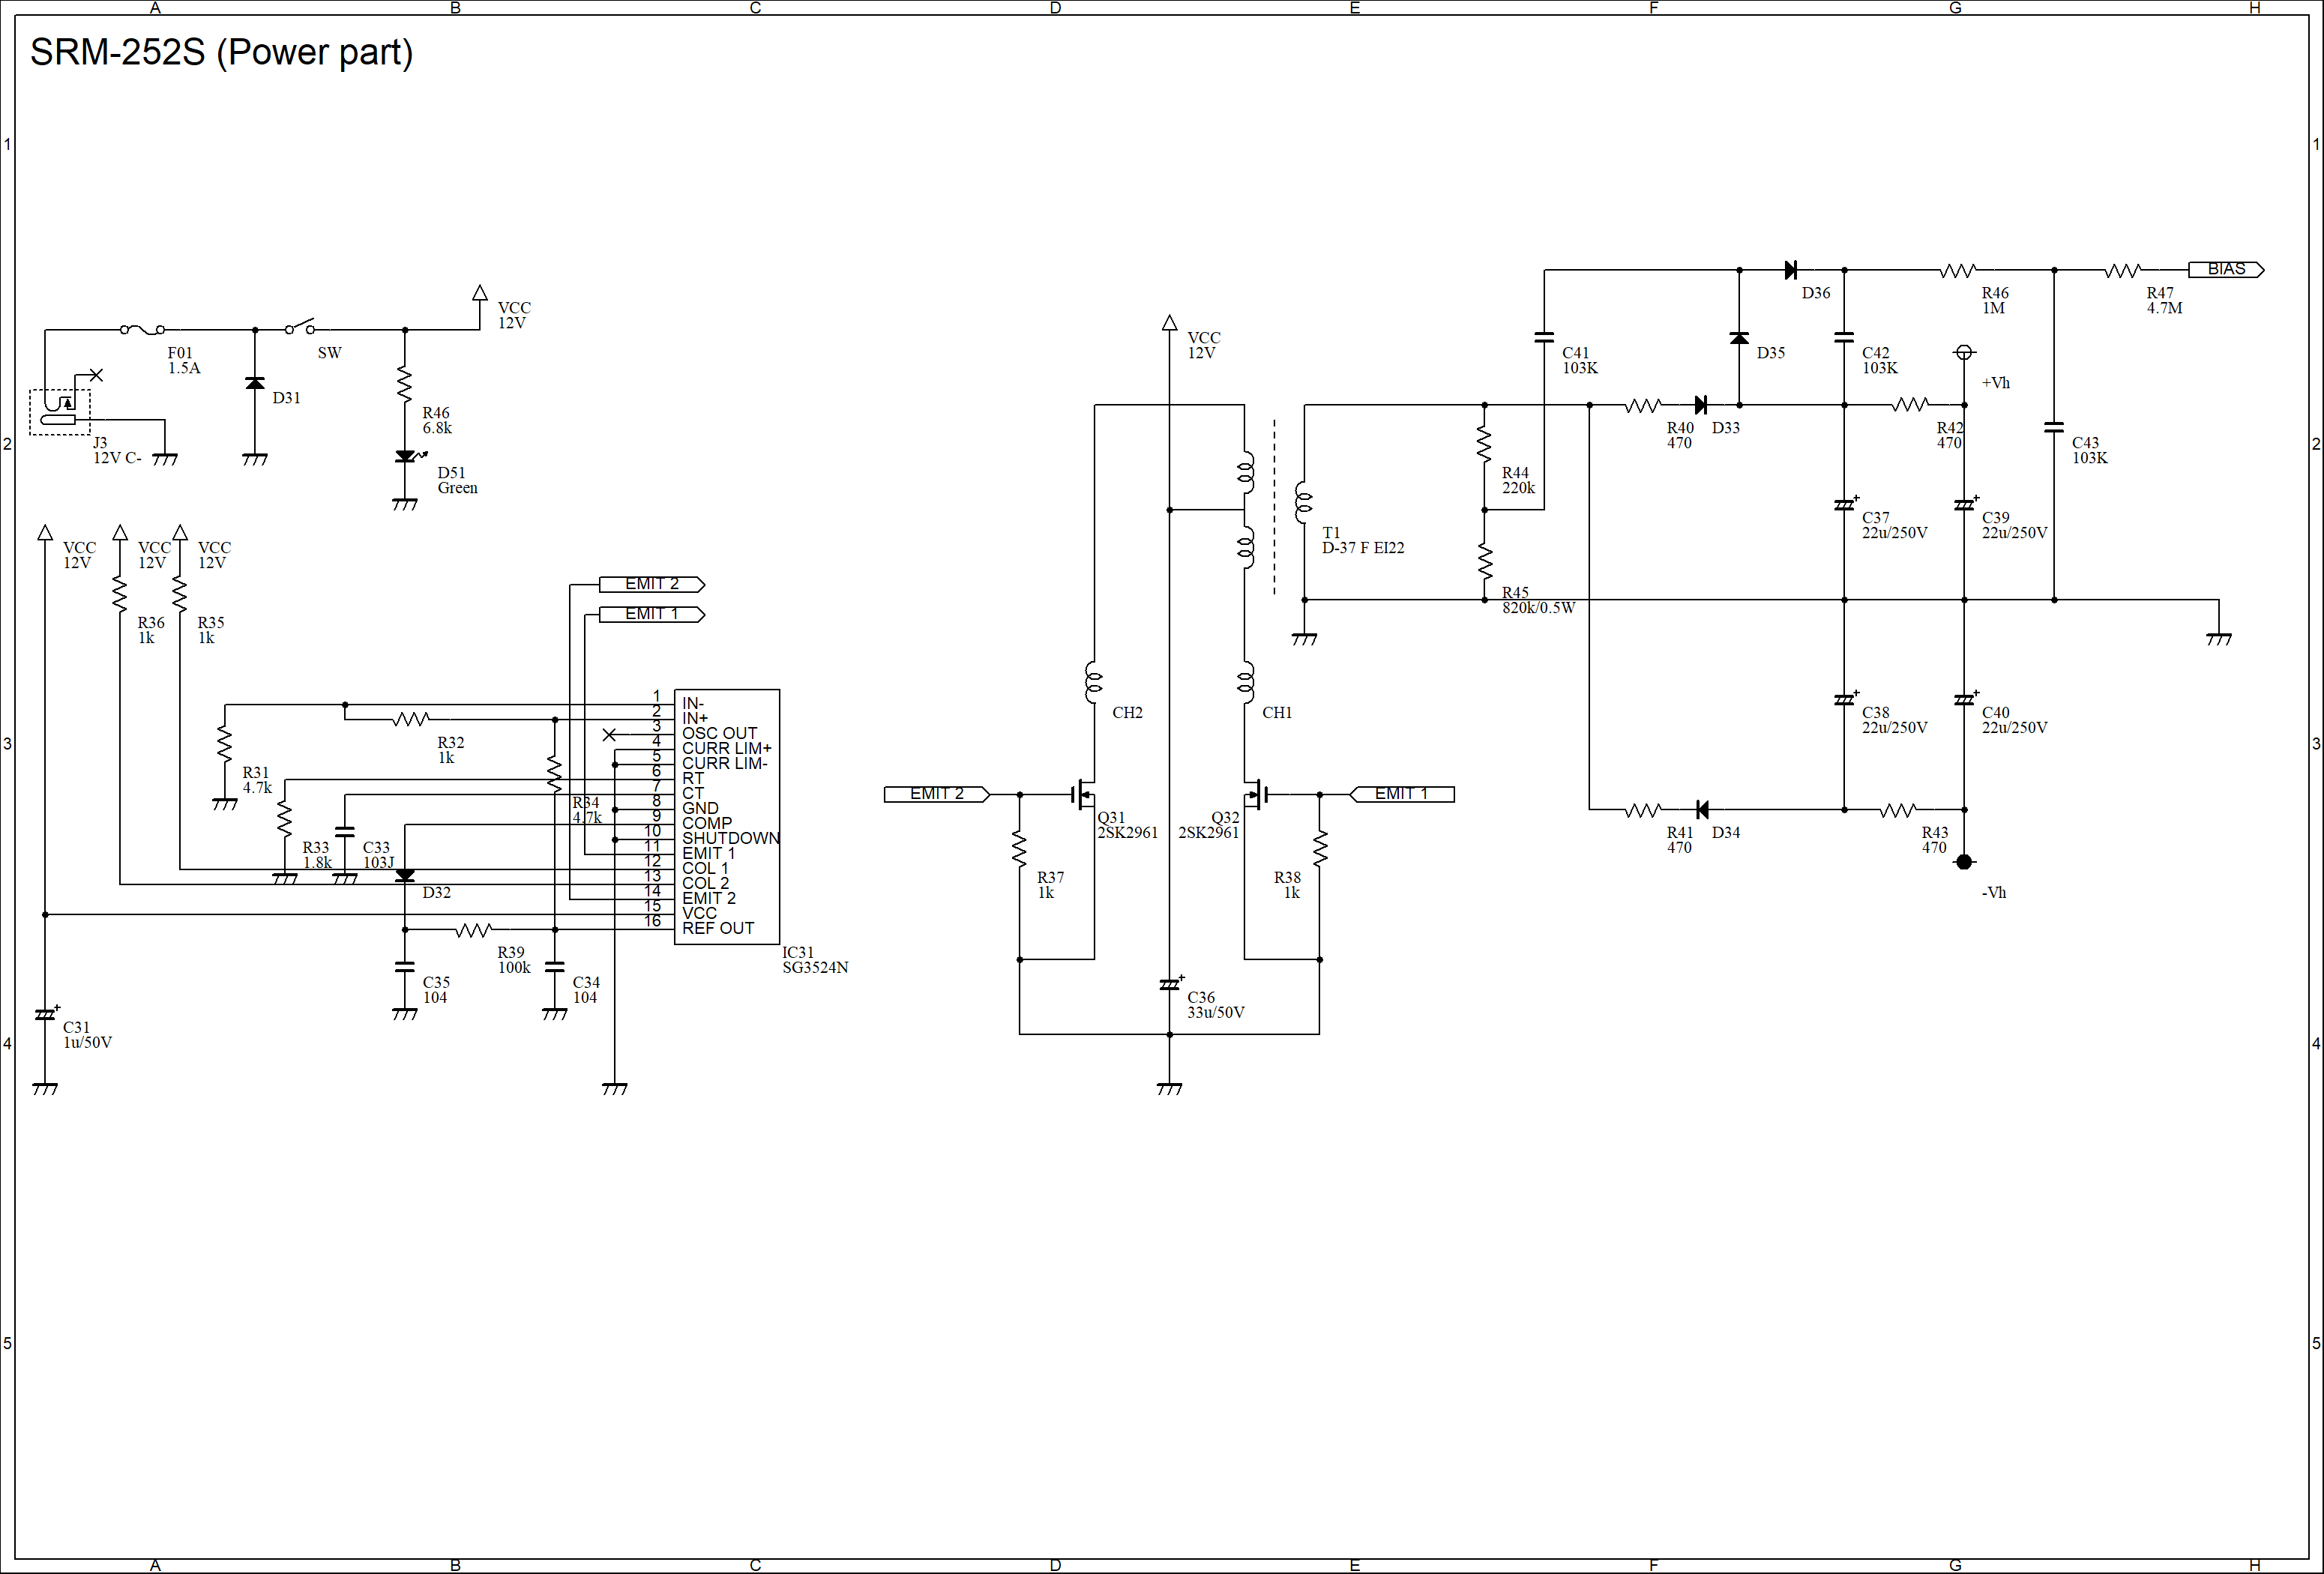Image resolution: width=2324 pixels, height=1574 pixels.
Task: Click the BIAS output port tag
Action: (2225, 269)
